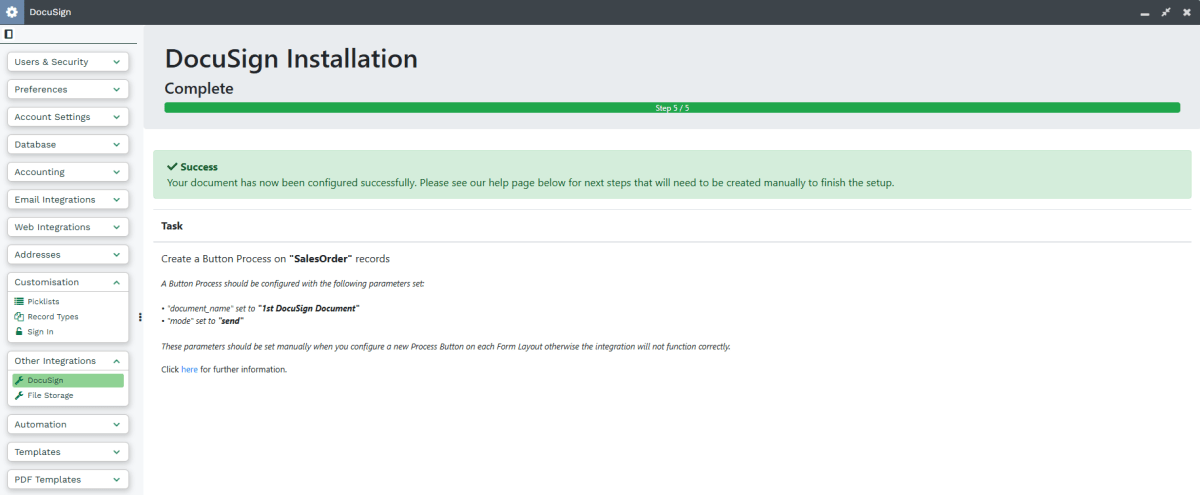
Task: Expand Web Integrations section
Action: [x=68, y=227]
